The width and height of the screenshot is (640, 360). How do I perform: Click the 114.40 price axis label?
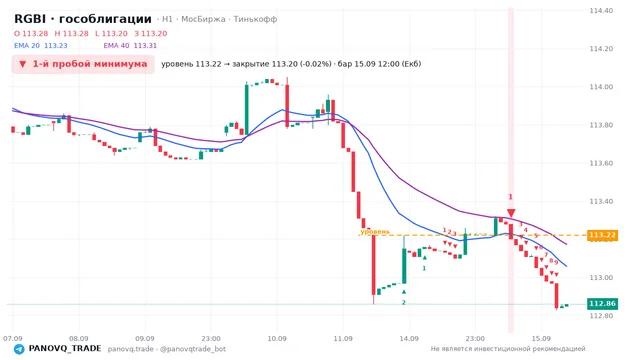(601, 11)
